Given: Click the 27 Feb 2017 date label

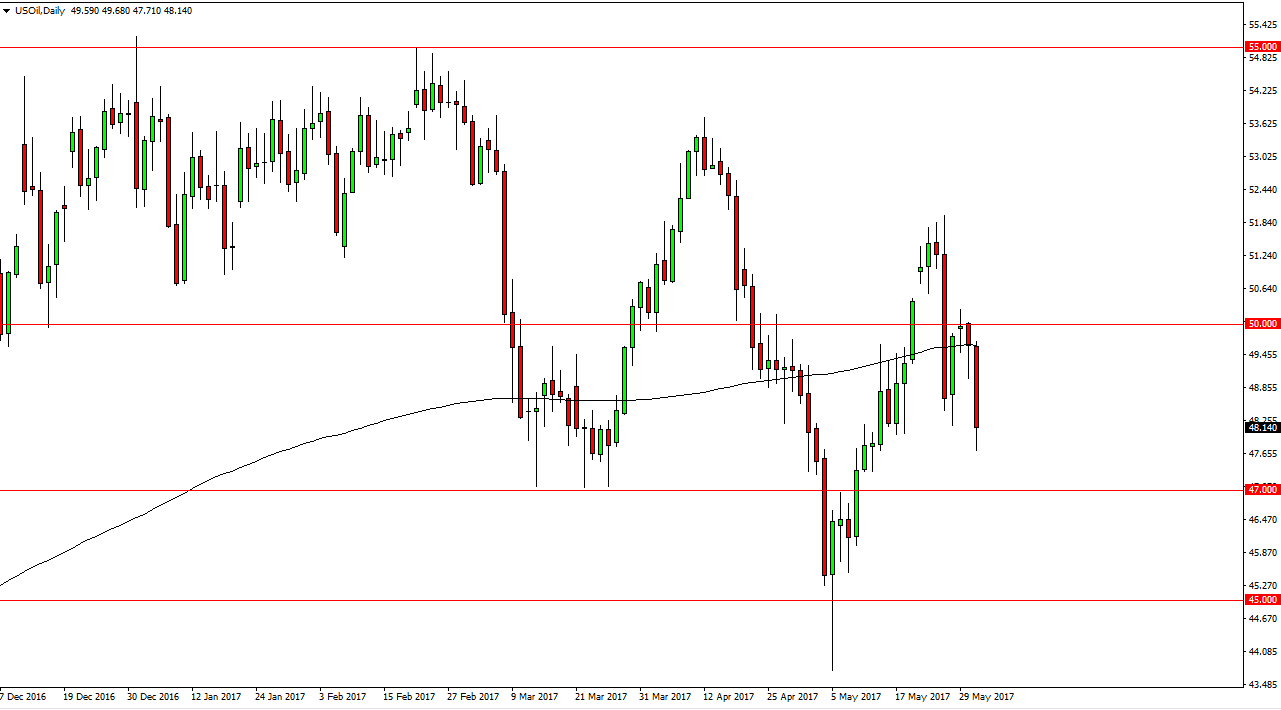Looking at the screenshot, I should [472, 697].
